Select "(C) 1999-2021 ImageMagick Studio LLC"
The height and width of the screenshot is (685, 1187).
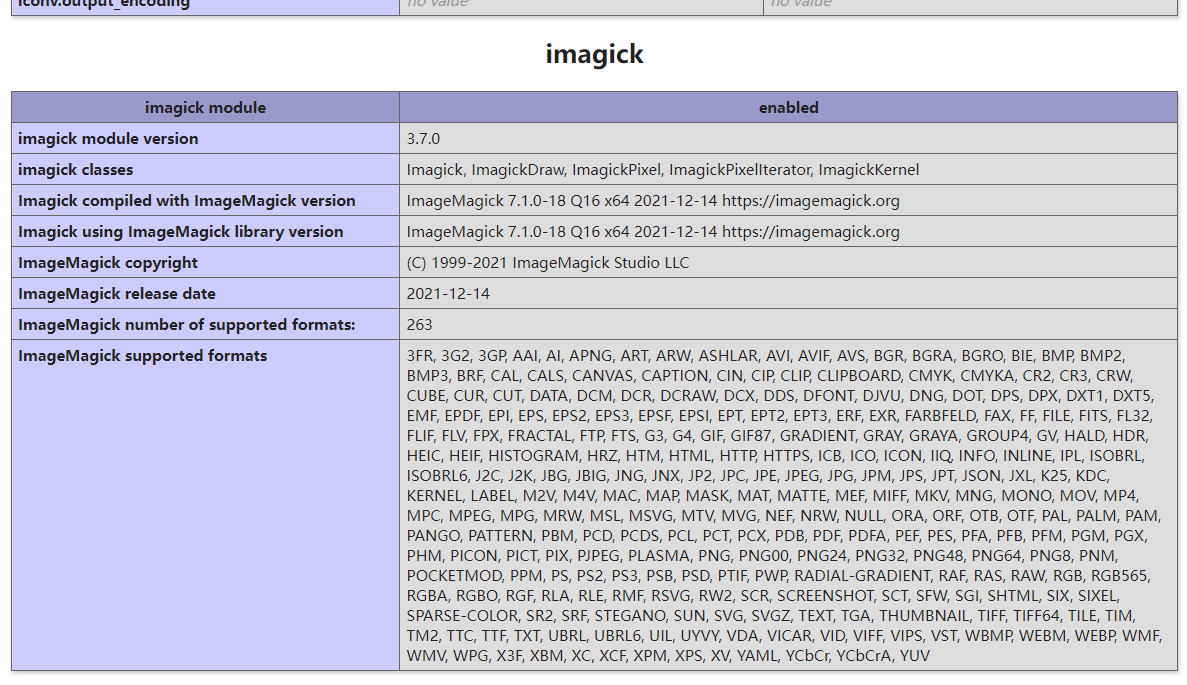tap(548, 263)
